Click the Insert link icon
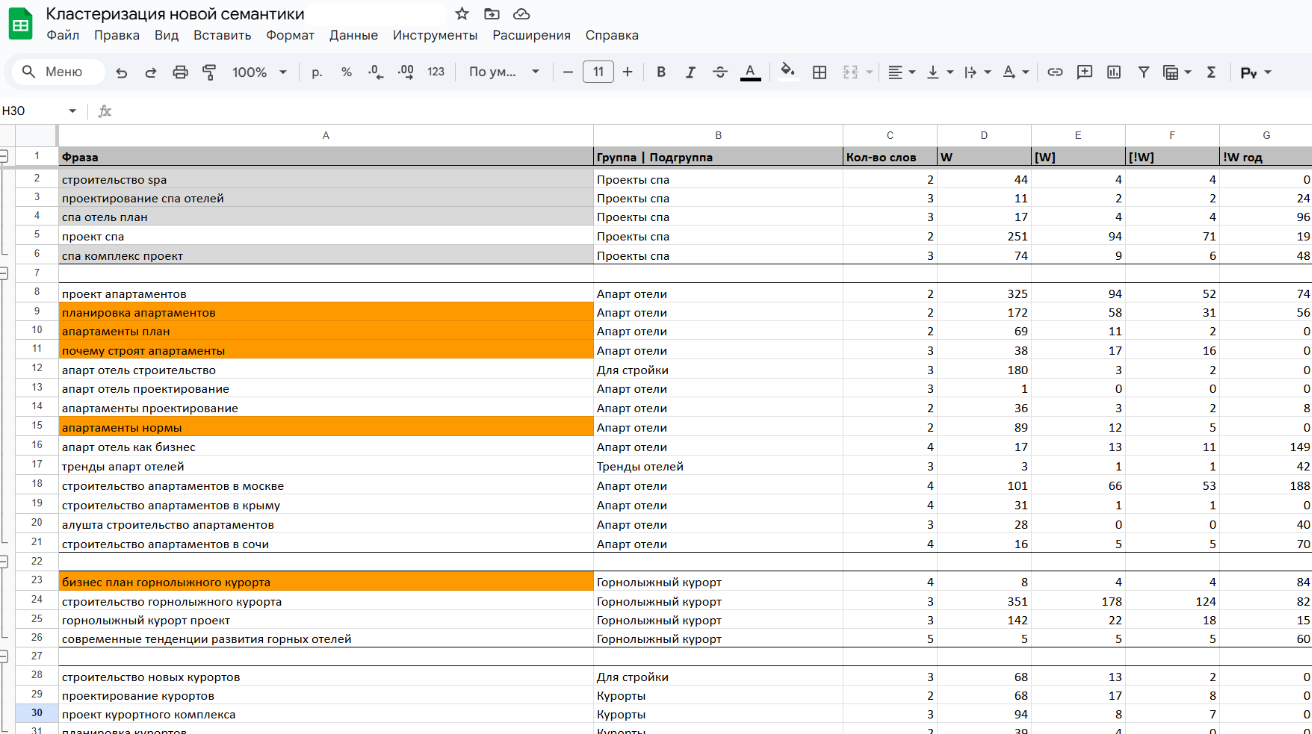The height and width of the screenshot is (734, 1312). pyautogui.click(x=1055, y=72)
